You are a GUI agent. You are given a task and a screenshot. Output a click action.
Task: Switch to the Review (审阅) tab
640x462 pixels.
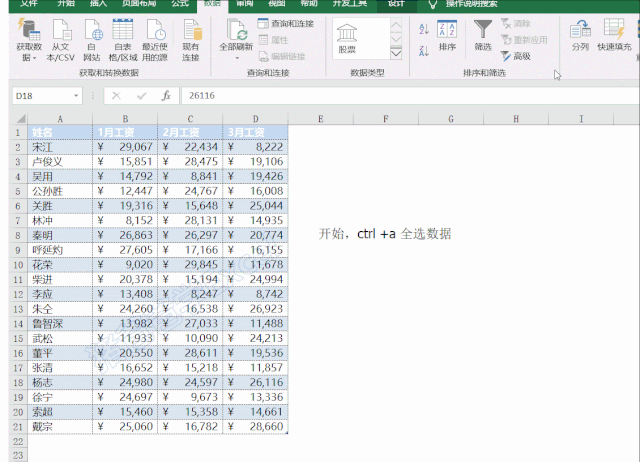(x=244, y=4)
